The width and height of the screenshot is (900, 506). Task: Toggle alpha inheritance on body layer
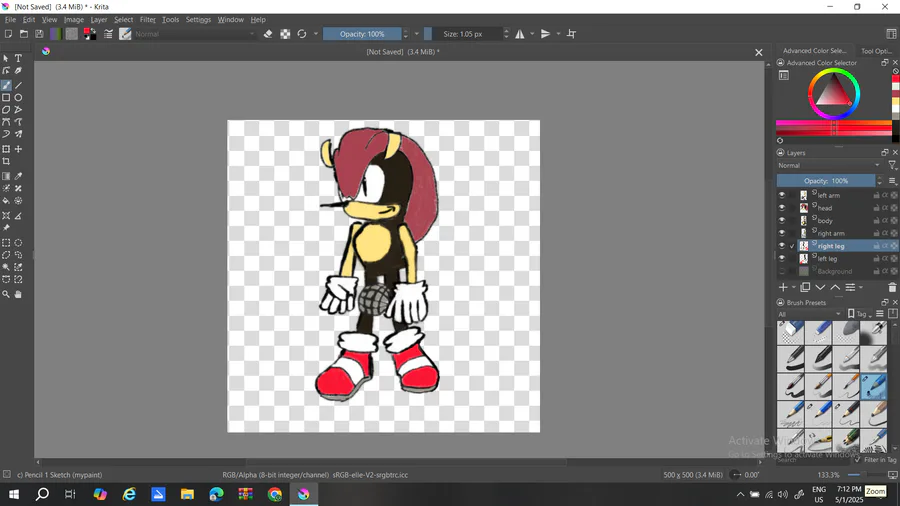coord(885,220)
